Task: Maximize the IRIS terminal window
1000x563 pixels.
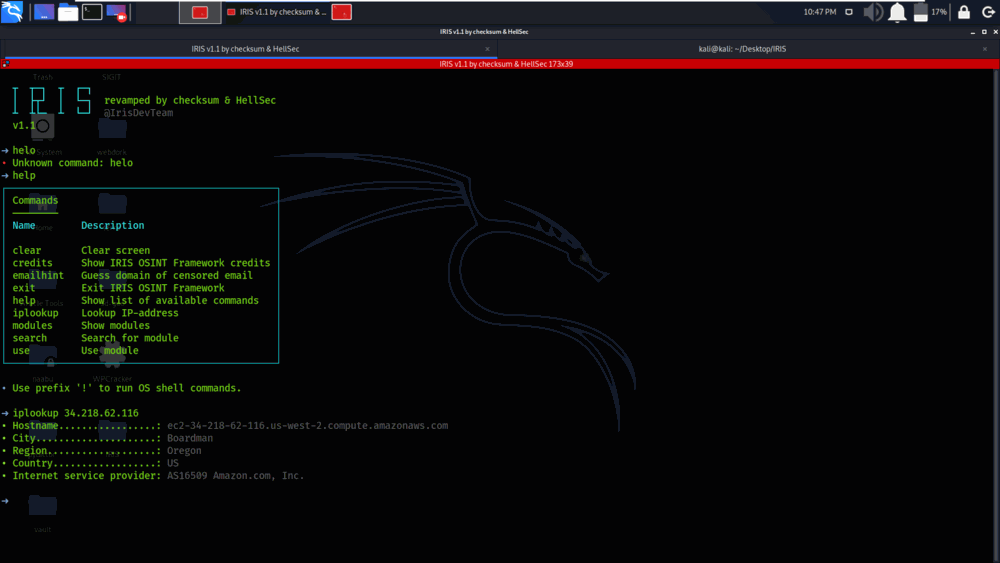Action: 984,32
